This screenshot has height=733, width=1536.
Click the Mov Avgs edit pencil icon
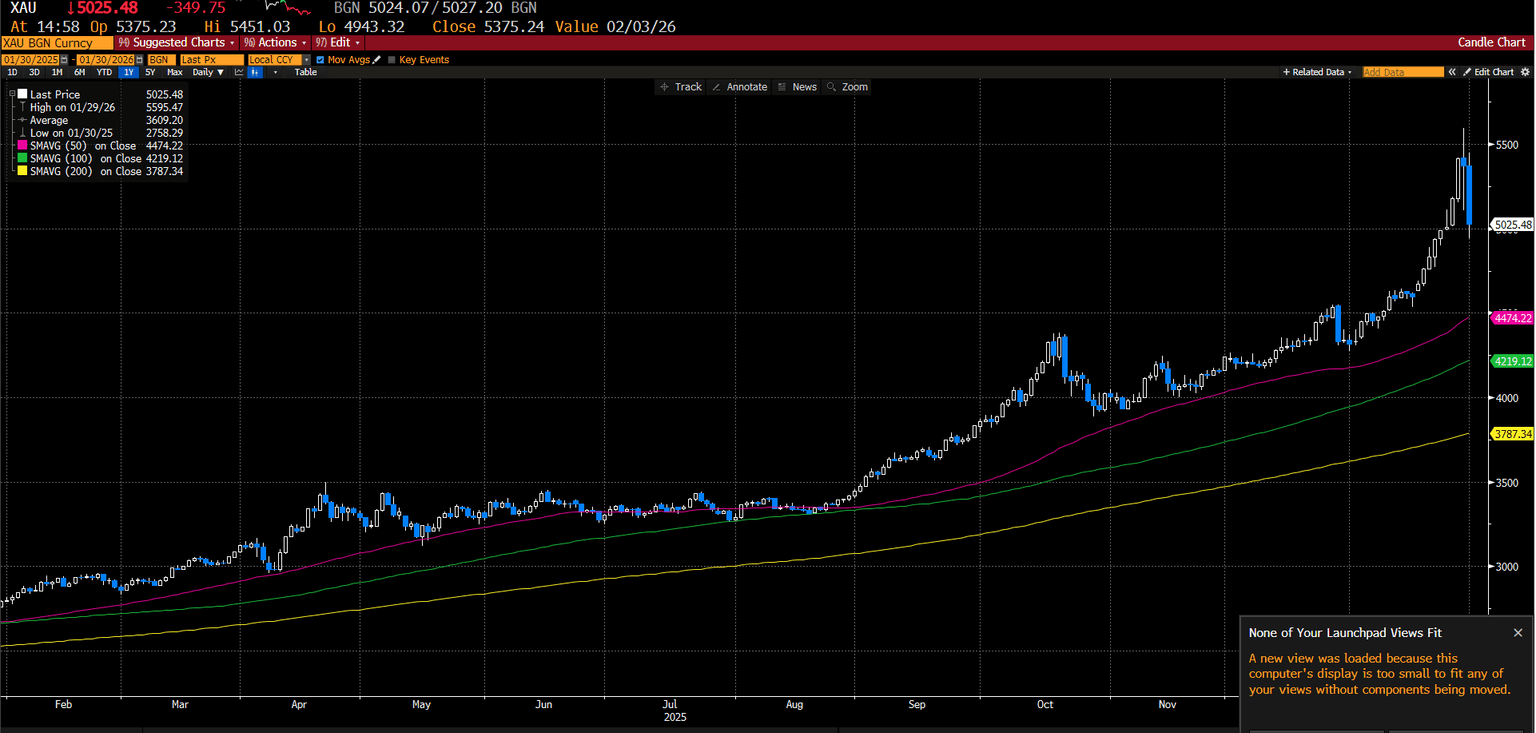point(376,60)
